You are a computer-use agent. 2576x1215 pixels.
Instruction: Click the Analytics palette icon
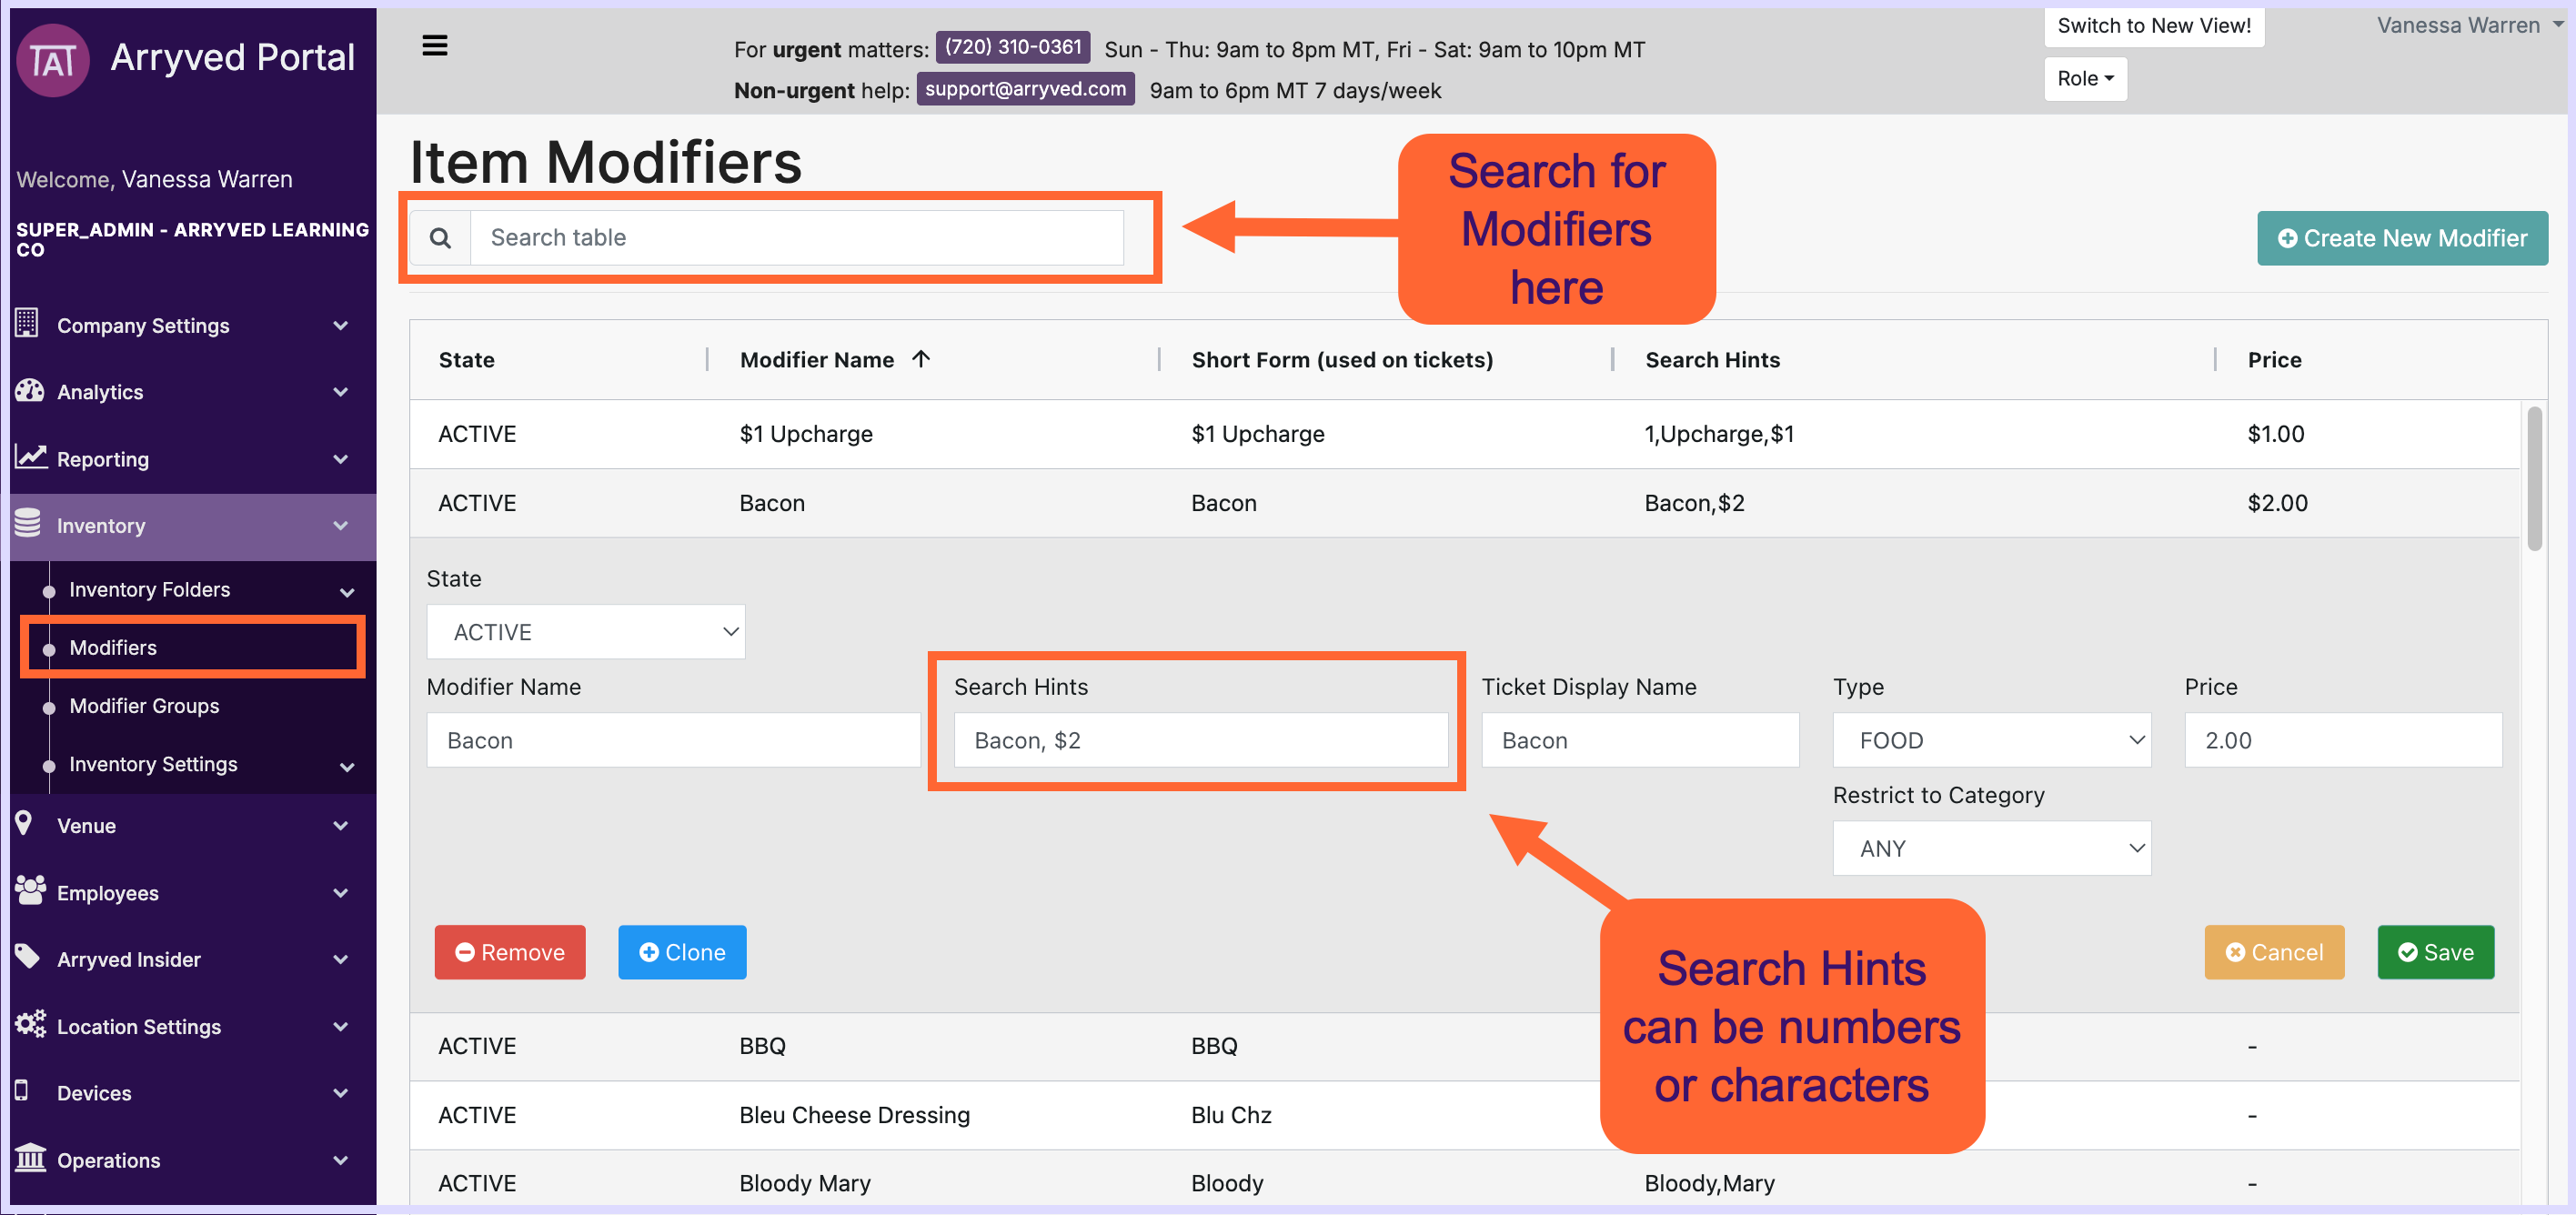click(30, 391)
